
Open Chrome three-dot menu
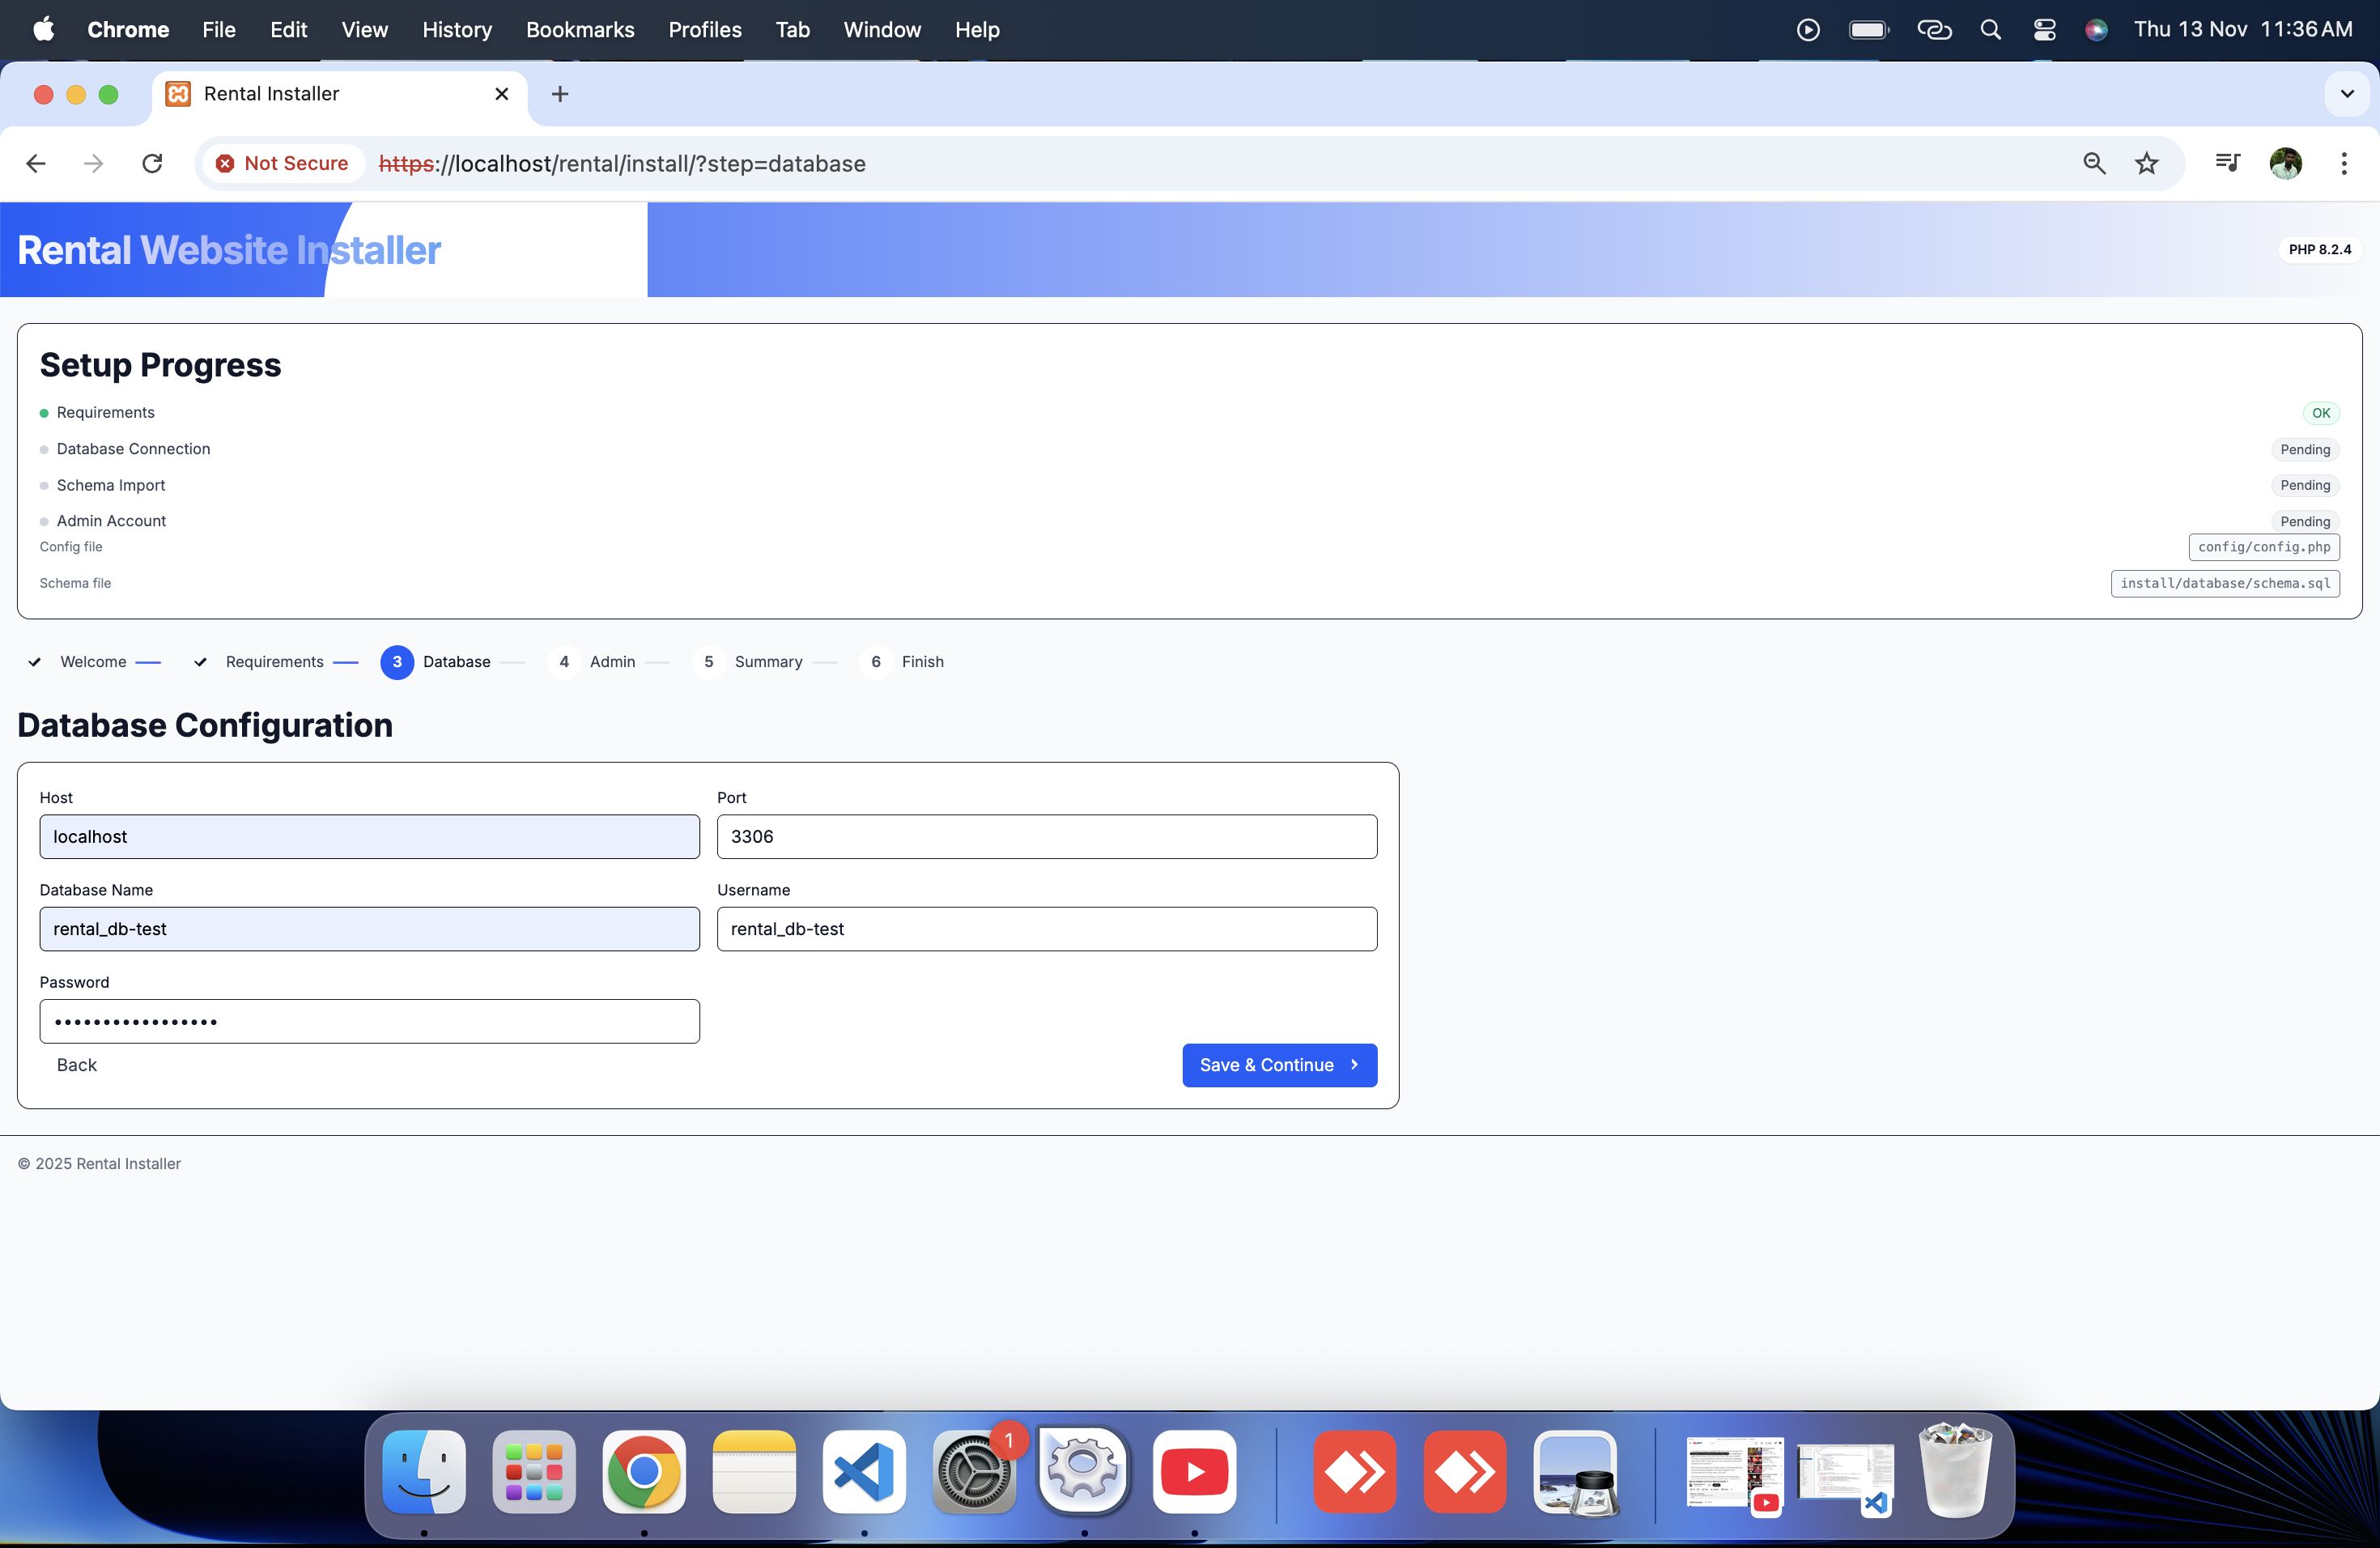pos(2344,163)
